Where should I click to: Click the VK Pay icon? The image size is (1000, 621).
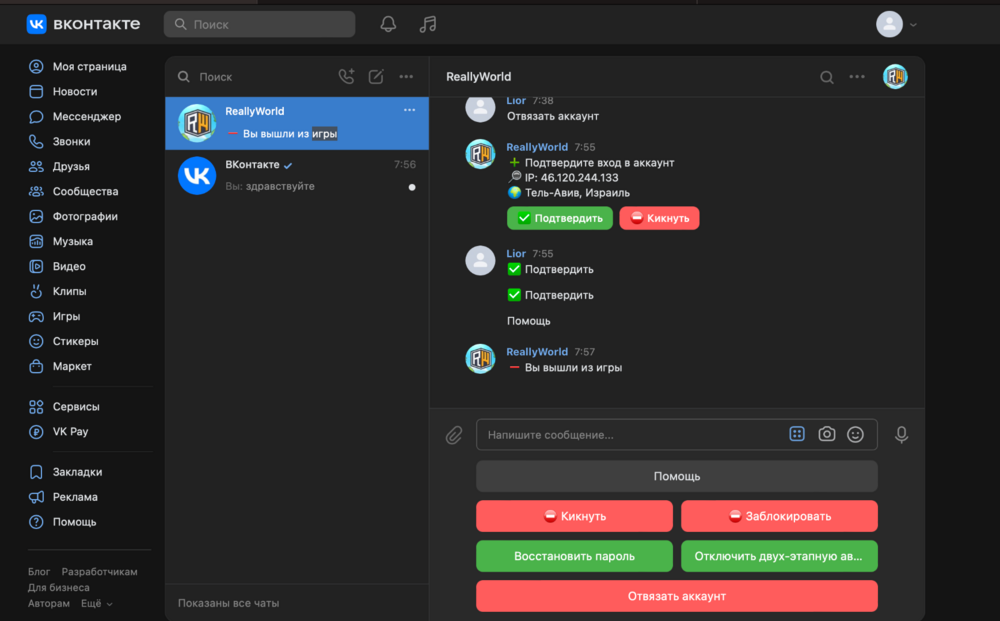[x=36, y=432]
